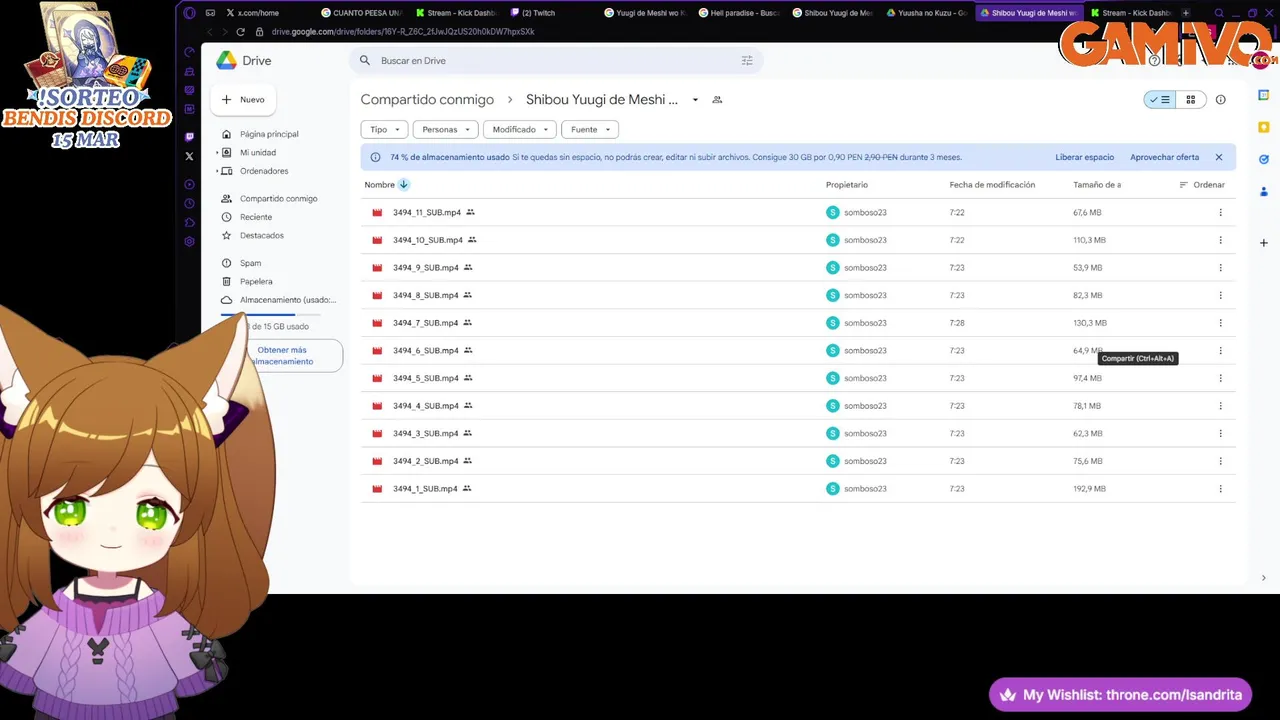Dismiss the storage warning banner

pos(1219,157)
